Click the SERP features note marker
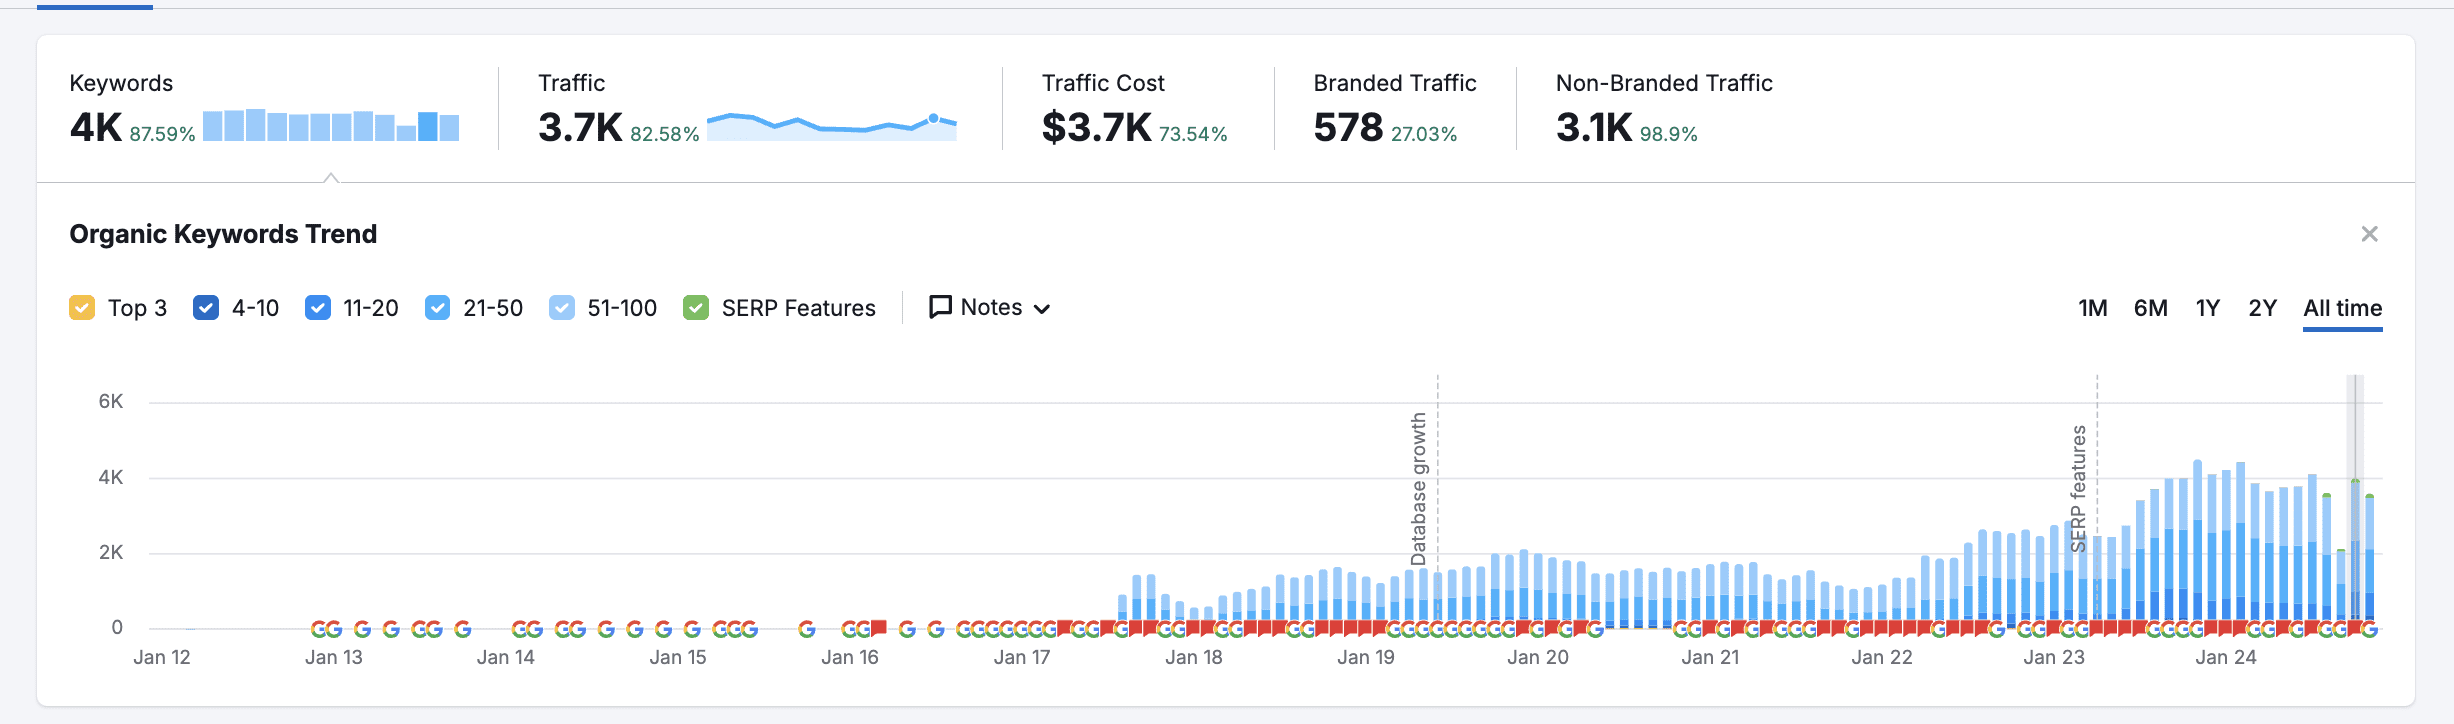The height and width of the screenshot is (724, 2454). pos(2079,488)
